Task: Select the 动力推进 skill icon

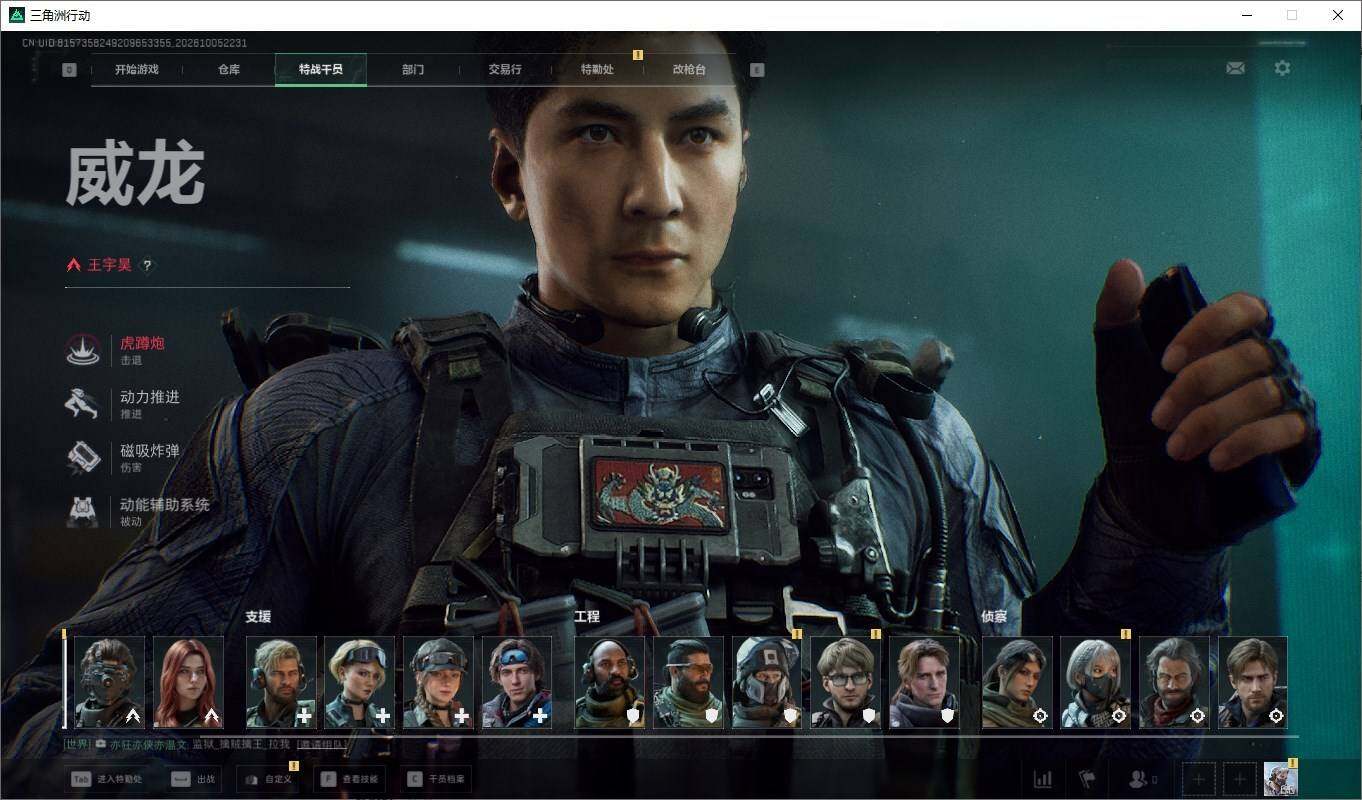Action: 83,404
